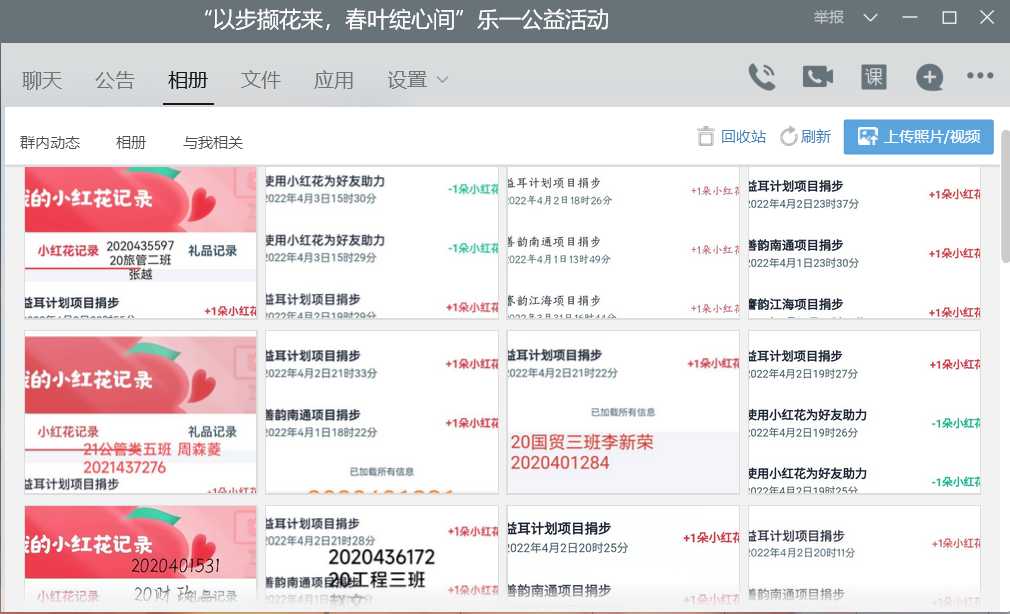Image resolution: width=1010 pixels, height=614 pixels.
Task: Click the 举报 report link
Action: click(828, 18)
